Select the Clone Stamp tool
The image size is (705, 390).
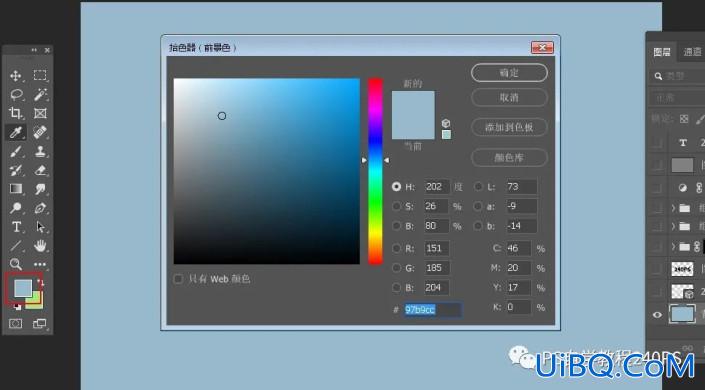[40, 151]
